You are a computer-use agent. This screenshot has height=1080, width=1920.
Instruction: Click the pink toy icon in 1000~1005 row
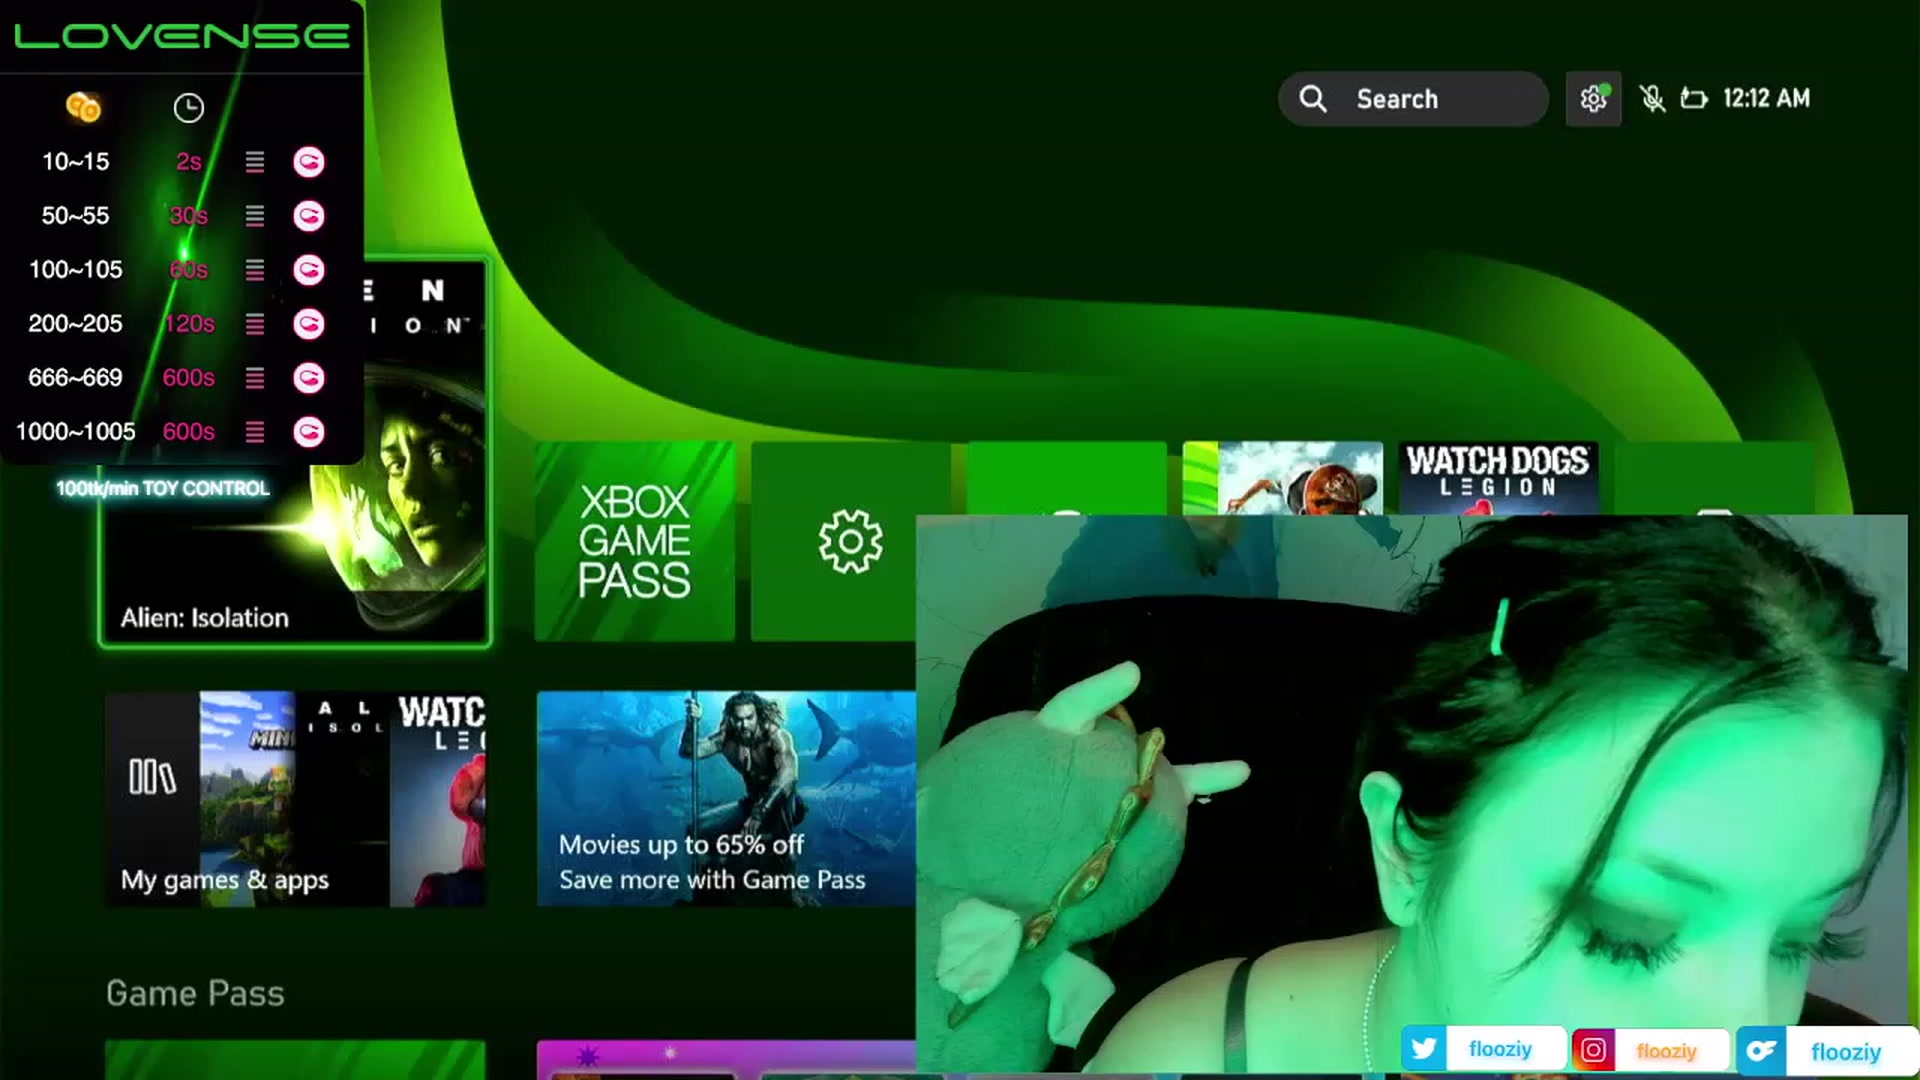click(309, 432)
